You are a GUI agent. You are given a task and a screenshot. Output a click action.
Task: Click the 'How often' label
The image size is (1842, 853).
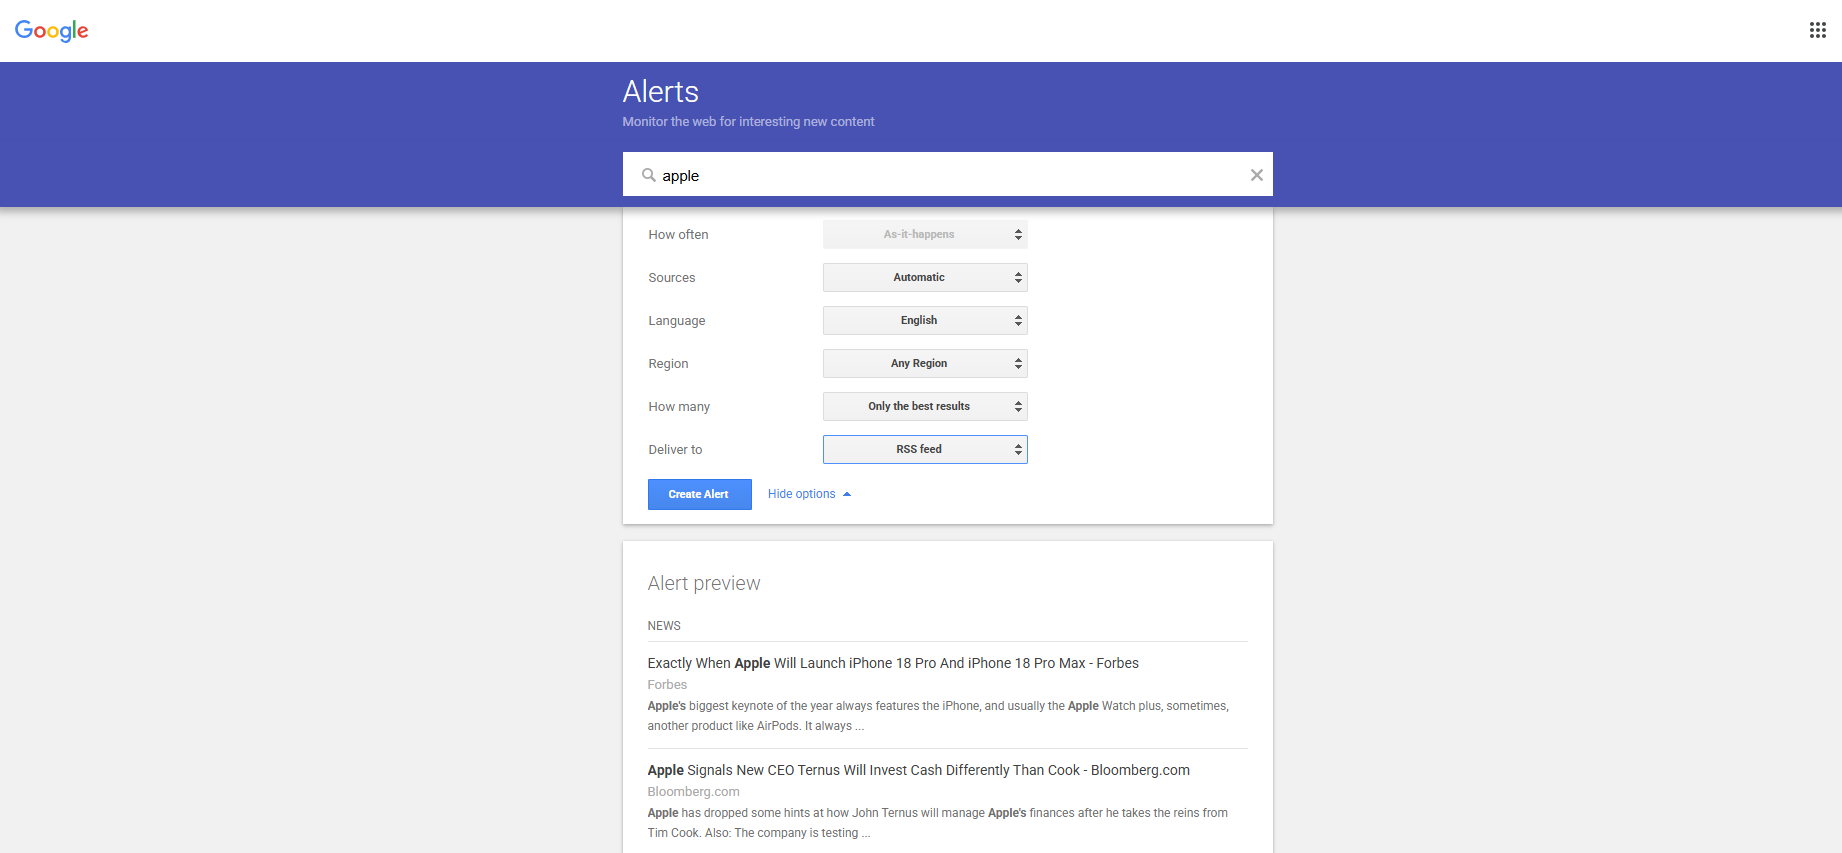(678, 235)
